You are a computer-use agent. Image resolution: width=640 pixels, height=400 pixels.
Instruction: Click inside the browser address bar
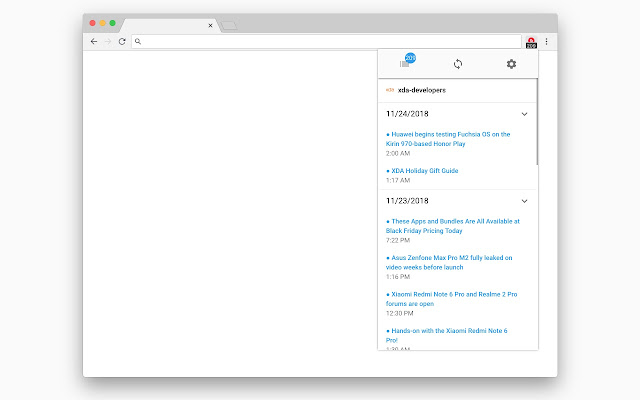pyautogui.click(x=326, y=41)
